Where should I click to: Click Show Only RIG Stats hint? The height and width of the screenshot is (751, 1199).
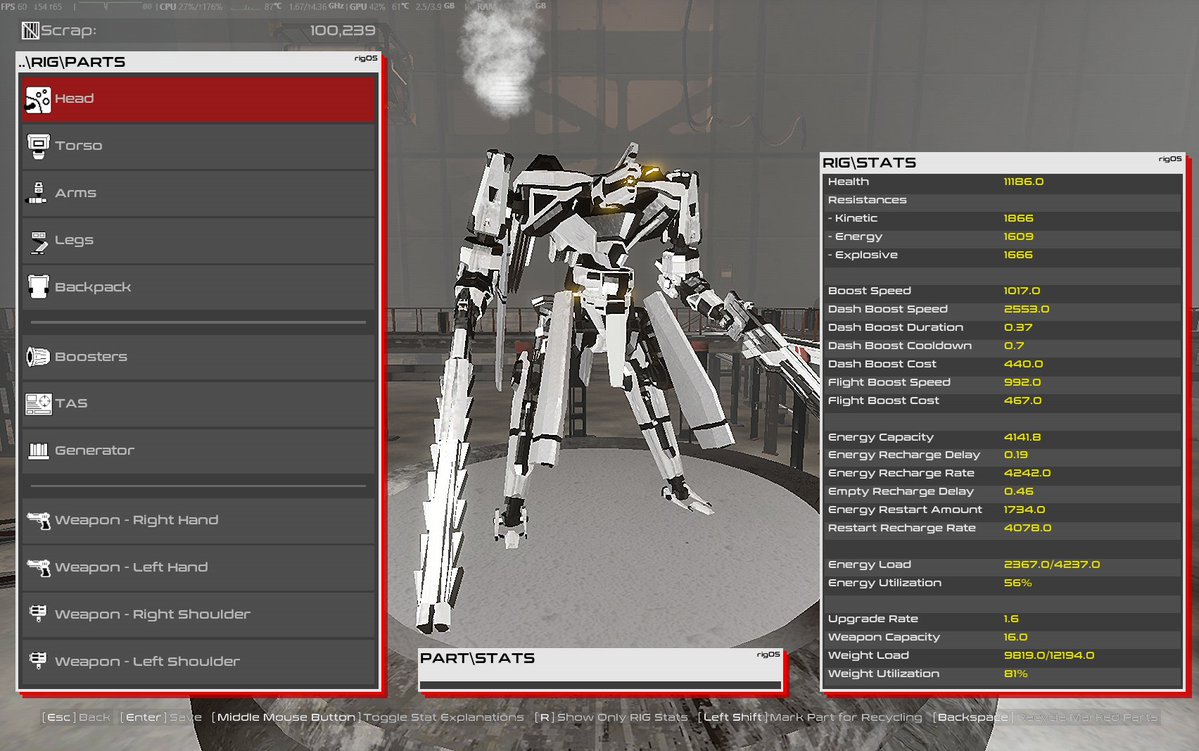click(x=611, y=717)
